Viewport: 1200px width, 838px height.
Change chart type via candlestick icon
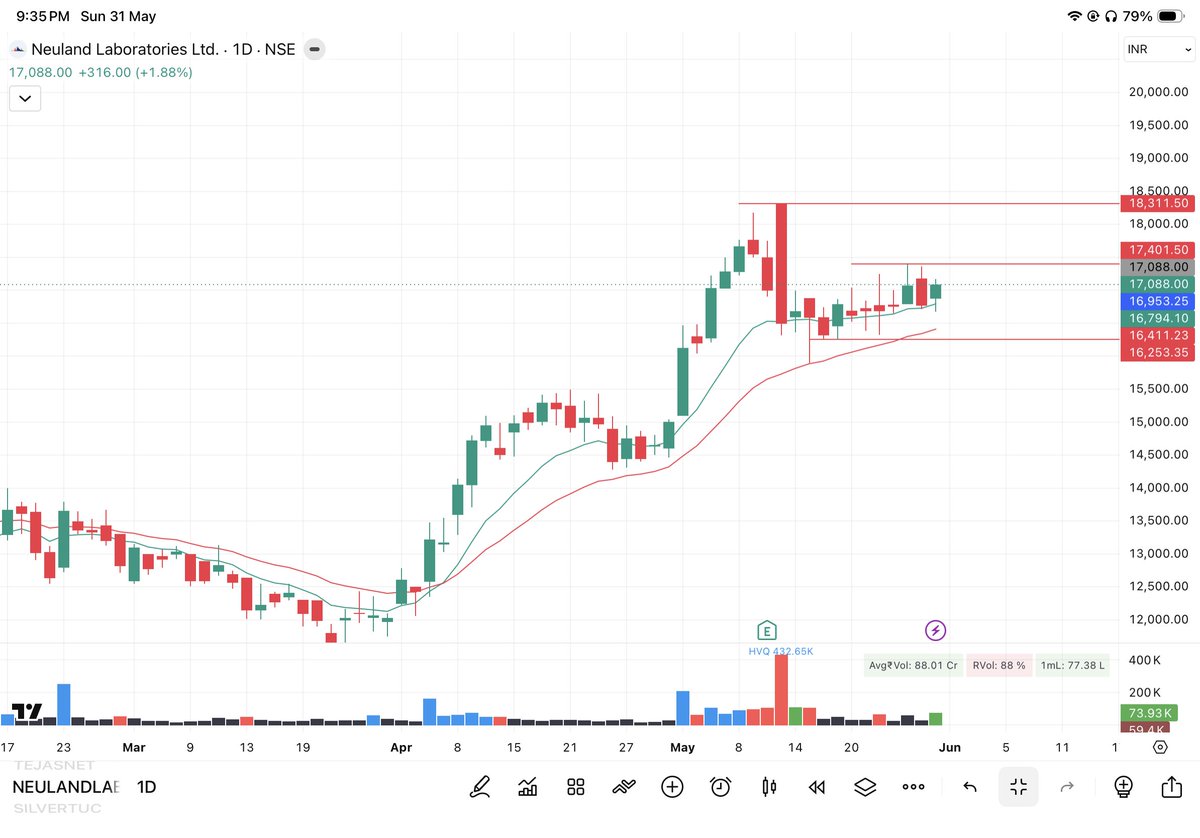pyautogui.click(x=768, y=787)
